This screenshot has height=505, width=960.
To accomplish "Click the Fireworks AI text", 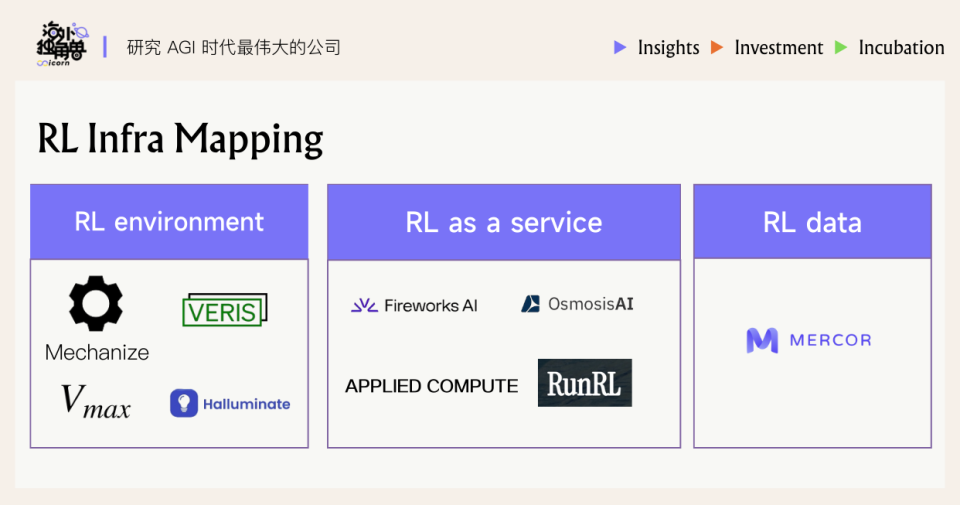I will coord(430,305).
